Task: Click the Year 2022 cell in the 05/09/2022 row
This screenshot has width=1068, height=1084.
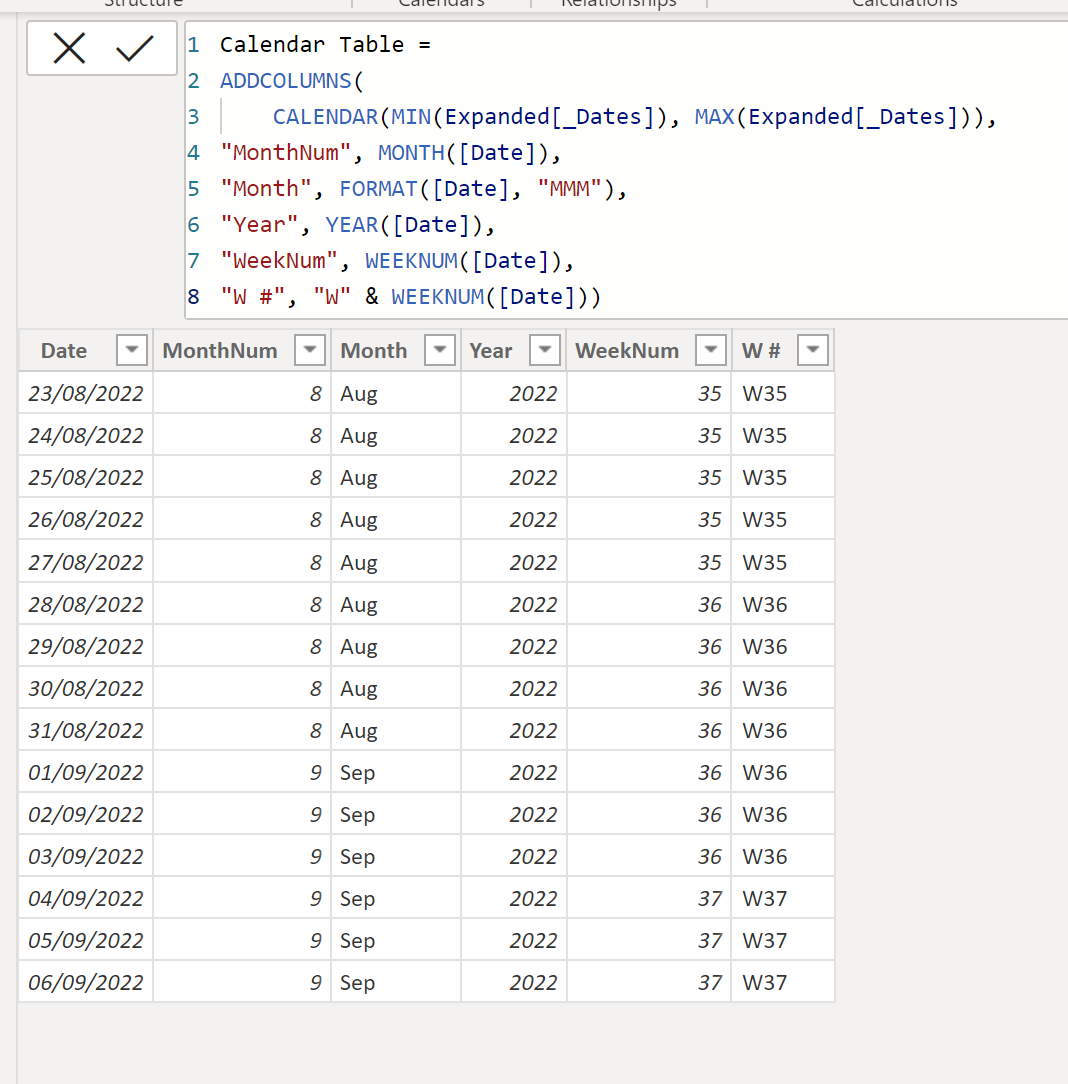Action: tap(514, 941)
